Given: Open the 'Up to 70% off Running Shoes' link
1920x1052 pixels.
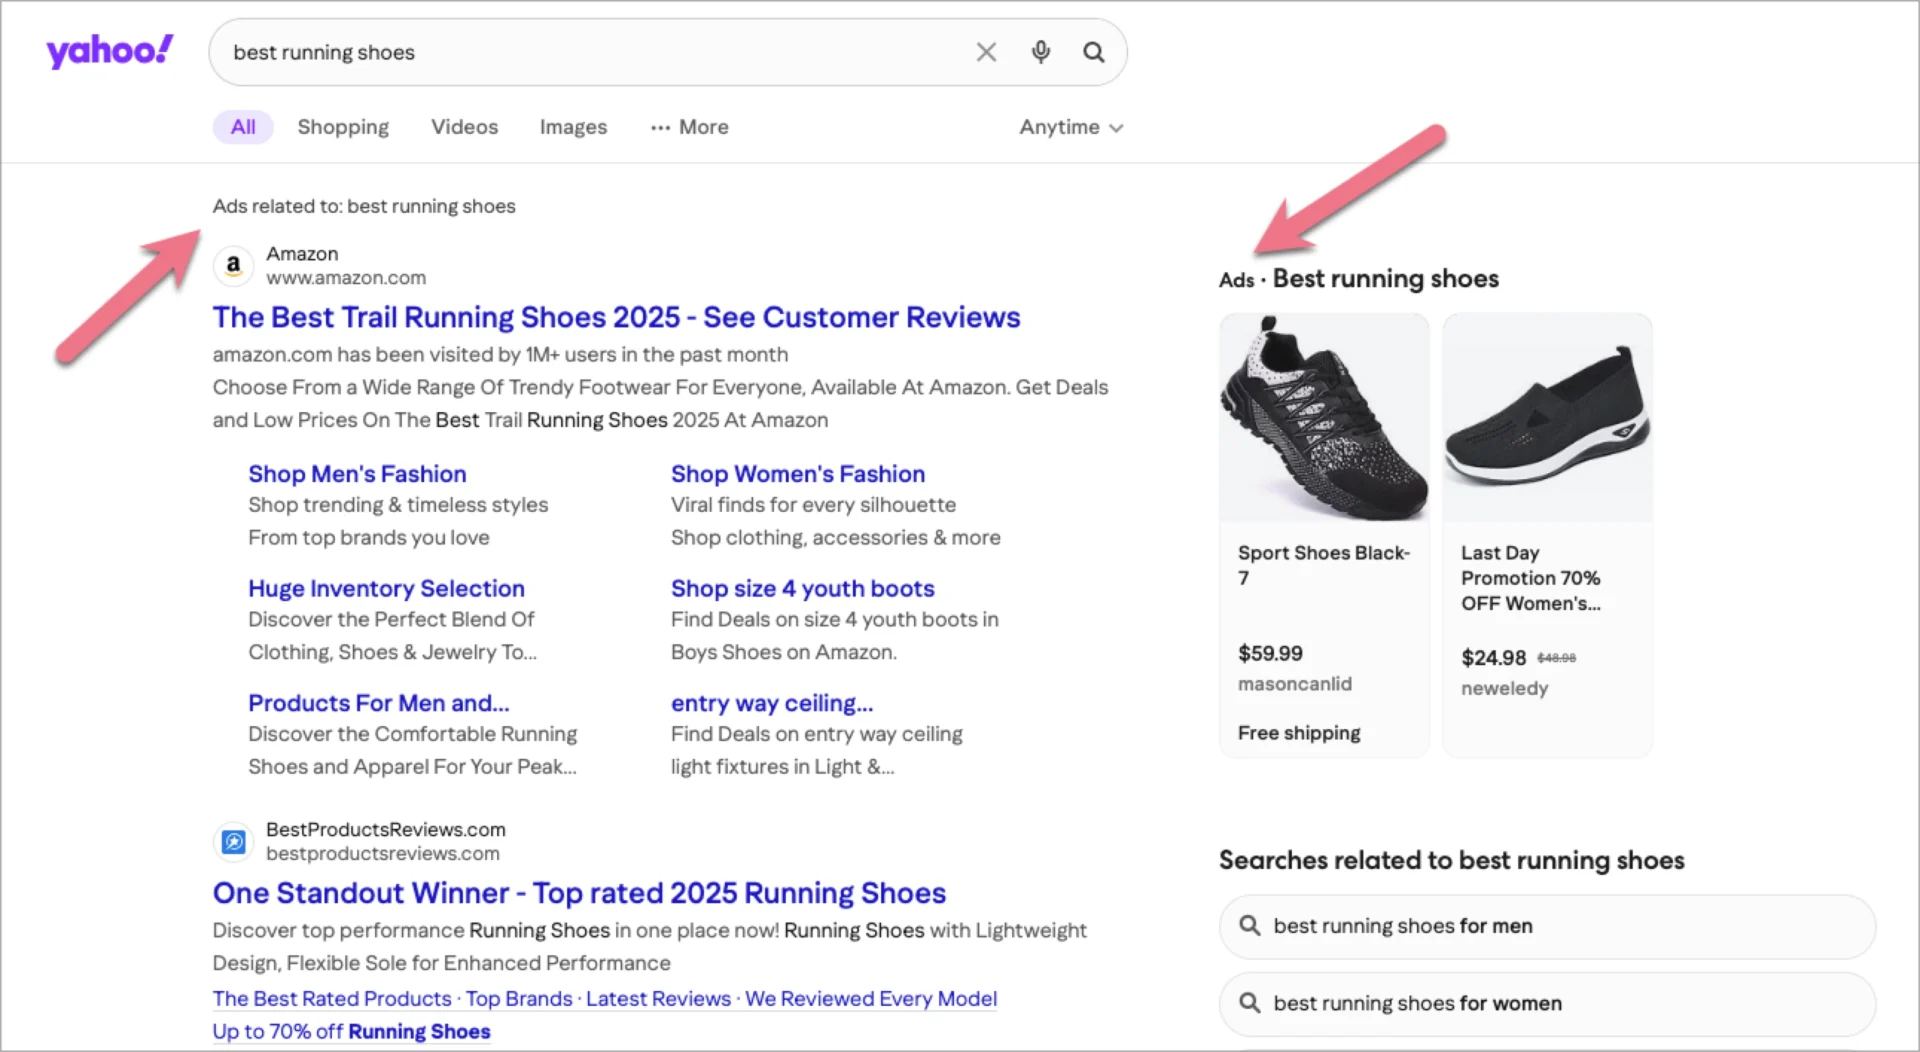Looking at the screenshot, I should click(x=351, y=1031).
